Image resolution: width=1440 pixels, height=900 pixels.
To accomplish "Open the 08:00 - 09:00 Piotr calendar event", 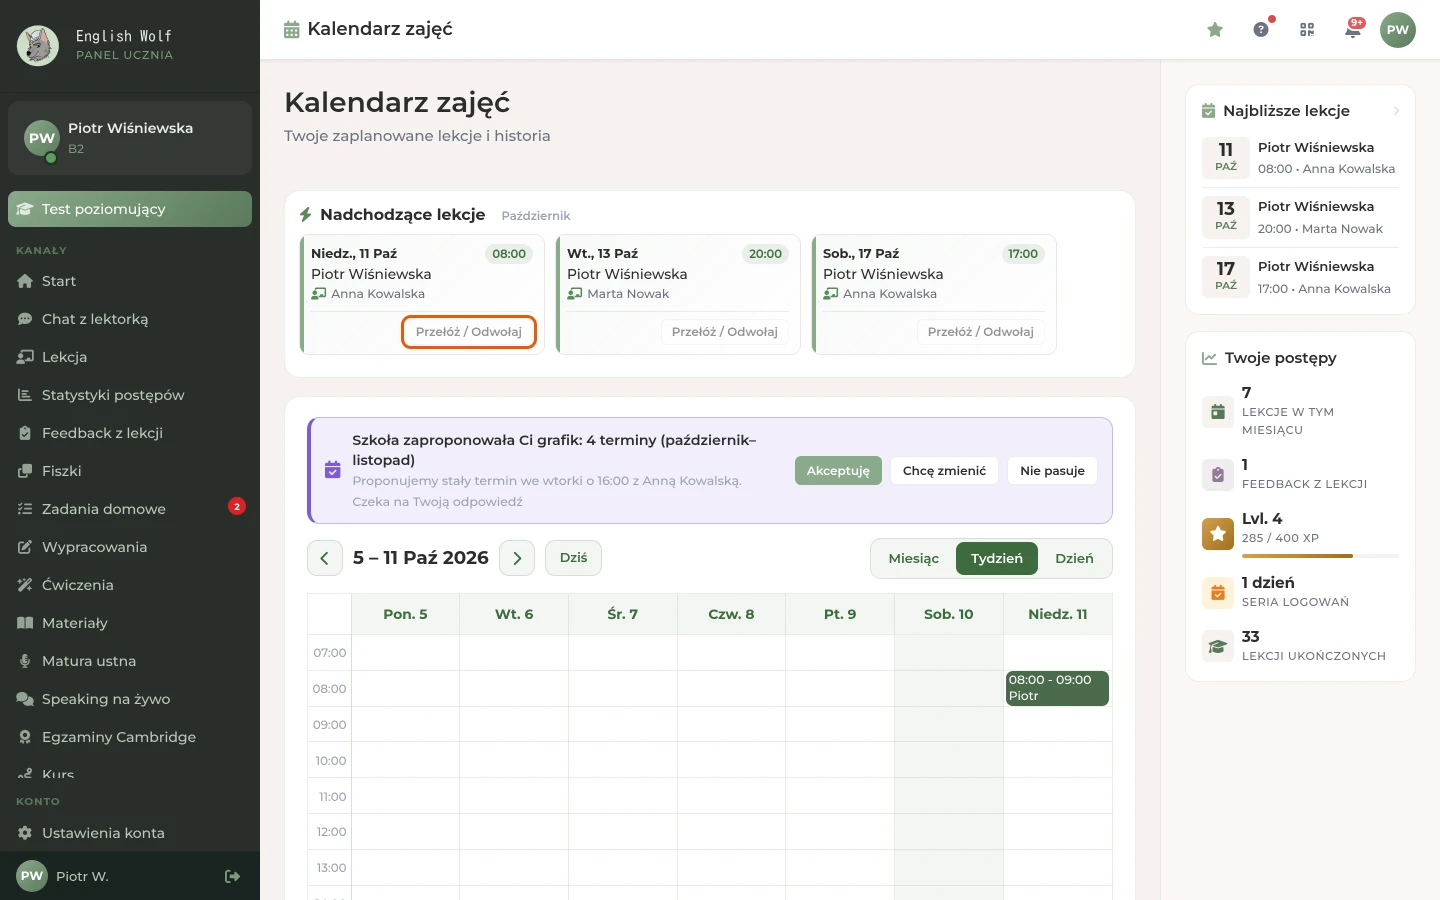I will coord(1057,688).
